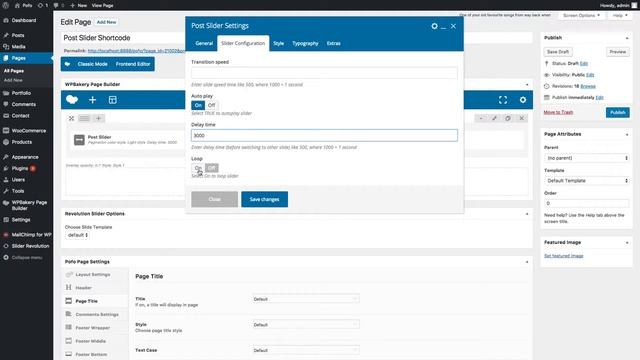The image size is (640, 360).
Task: Click the Delay time field
Action: click(324, 136)
